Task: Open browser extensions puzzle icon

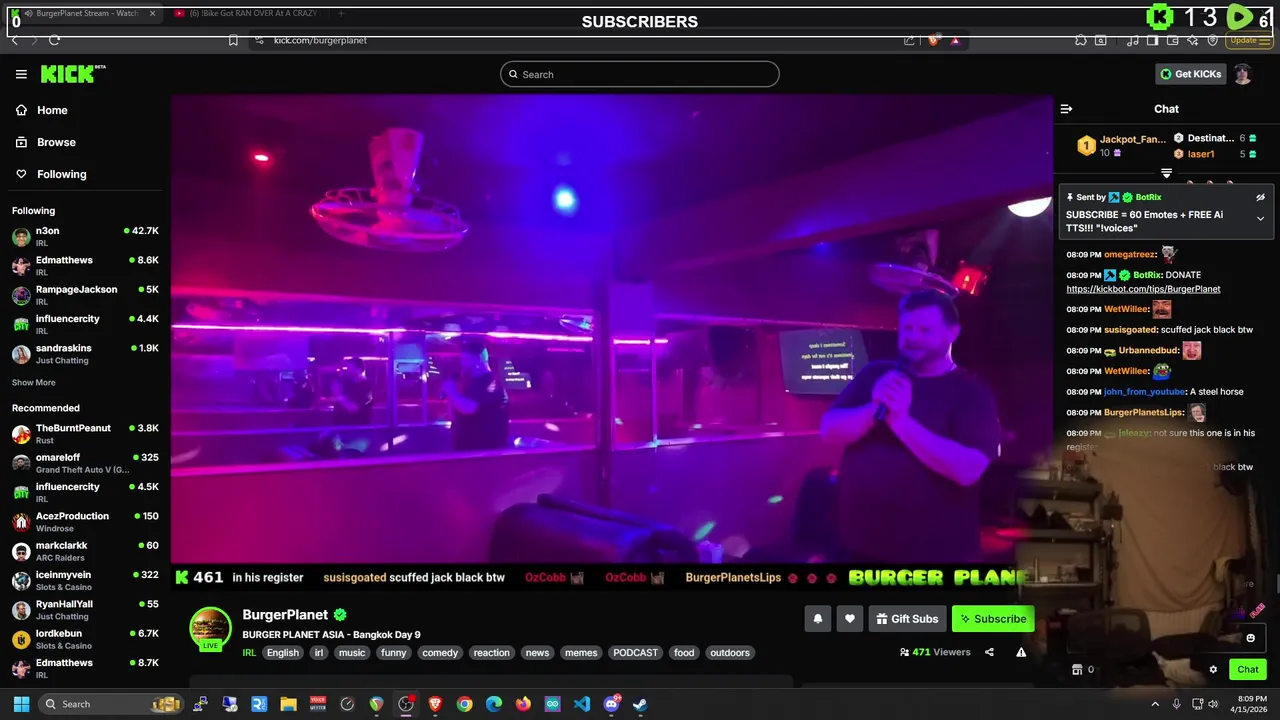Action: (x=1081, y=40)
